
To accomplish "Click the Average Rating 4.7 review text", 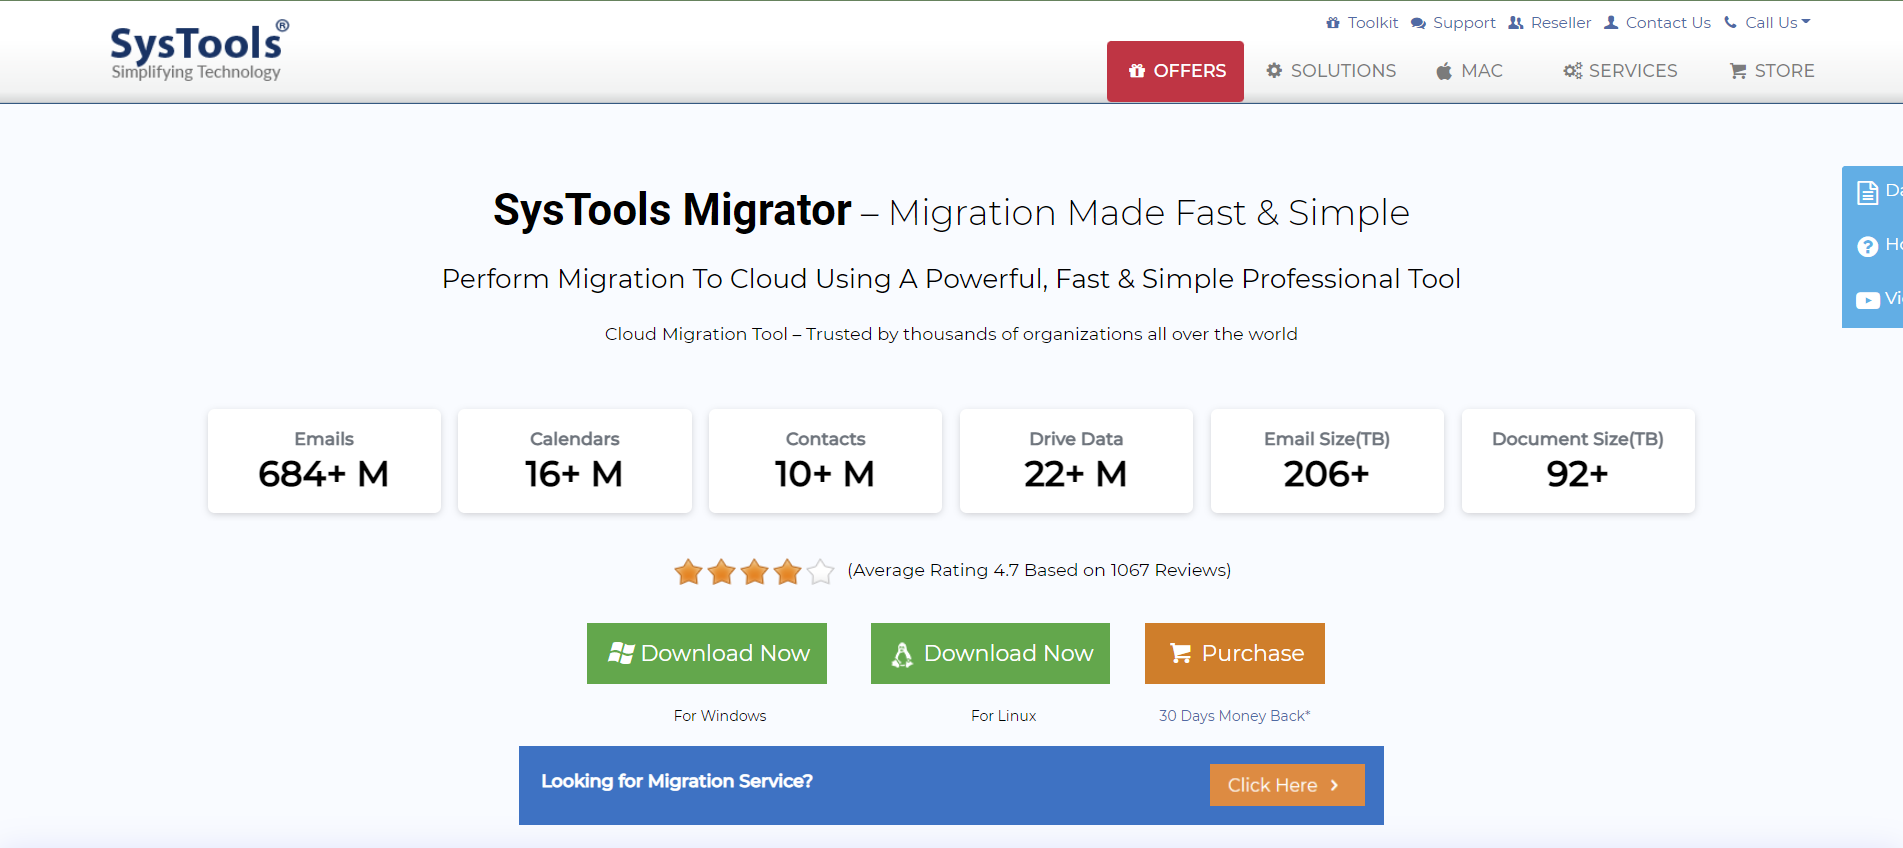I will (x=1039, y=570).
